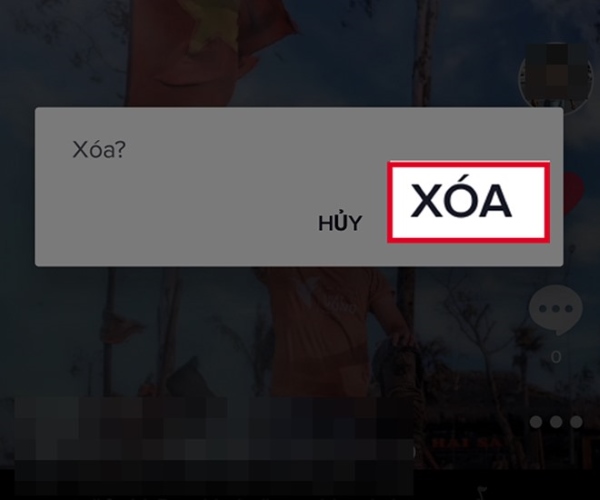The height and width of the screenshot is (500, 600).
Task: Cancel the dialog with HỦY
Action: 340,223
